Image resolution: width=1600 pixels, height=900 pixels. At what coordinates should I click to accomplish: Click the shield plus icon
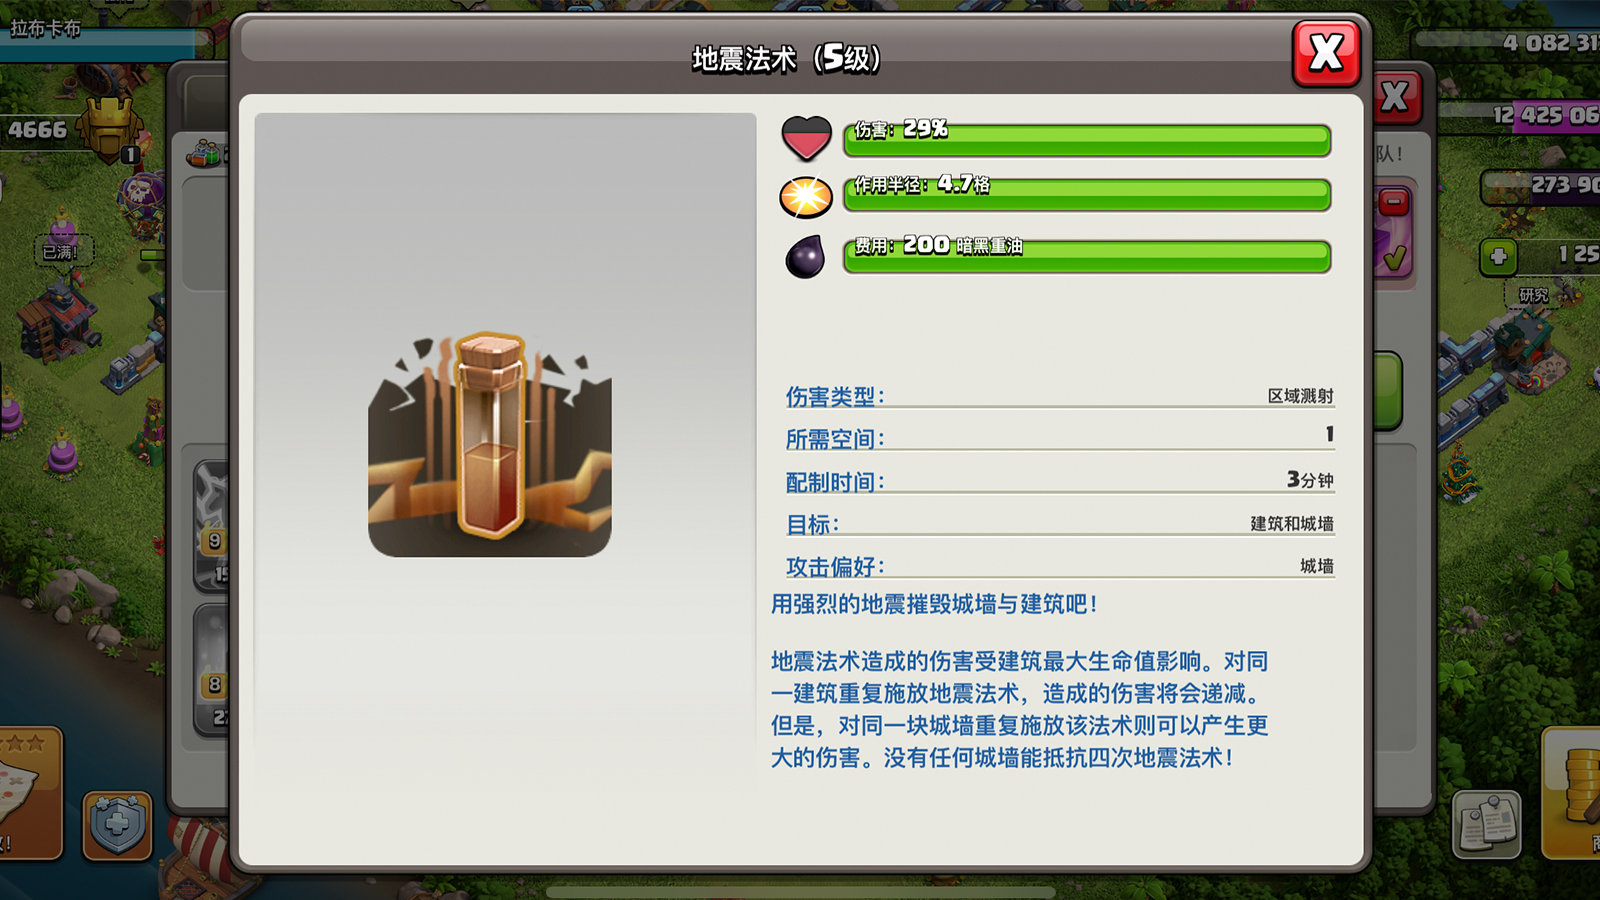tap(117, 826)
